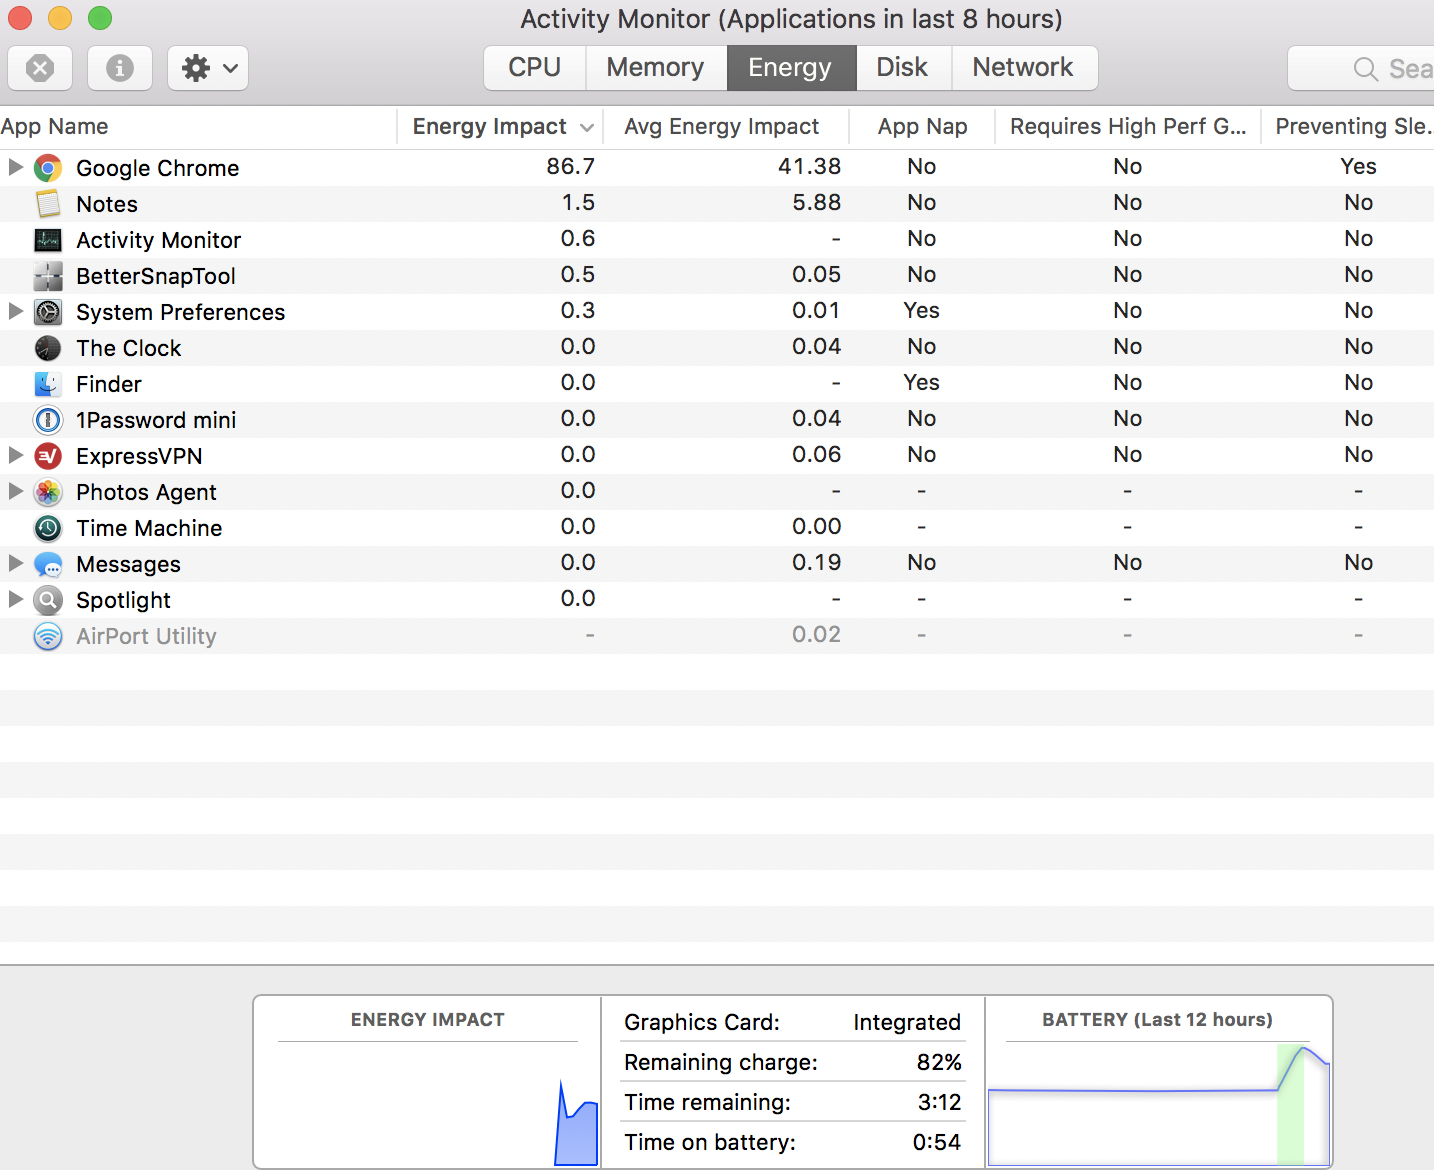Click the BetterSnapTool icon

(48, 276)
